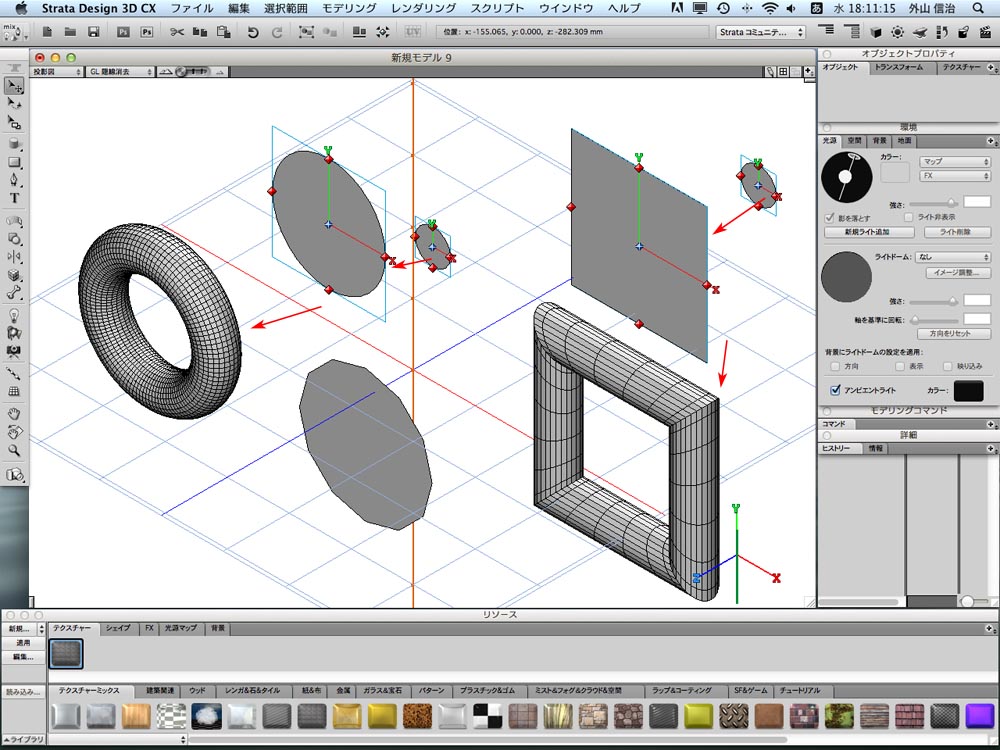Select the 2D rectangle tool
Screen dimensions: 1000x750
pos(14,162)
